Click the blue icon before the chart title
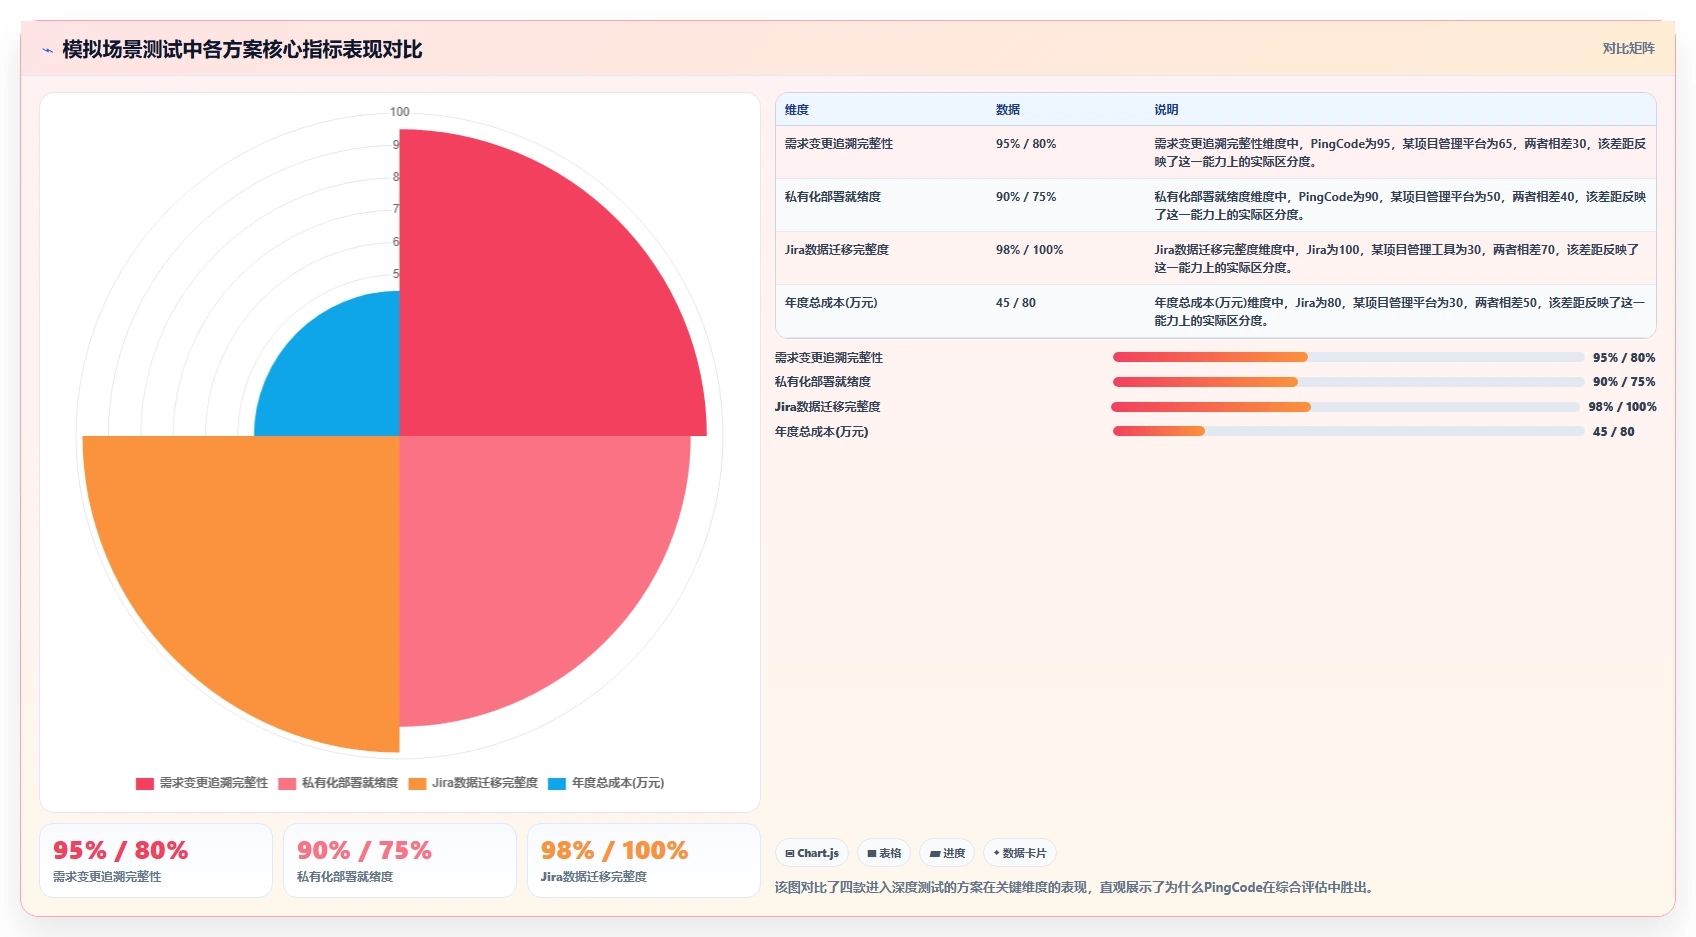The image size is (1696, 937). pyautogui.click(x=47, y=50)
